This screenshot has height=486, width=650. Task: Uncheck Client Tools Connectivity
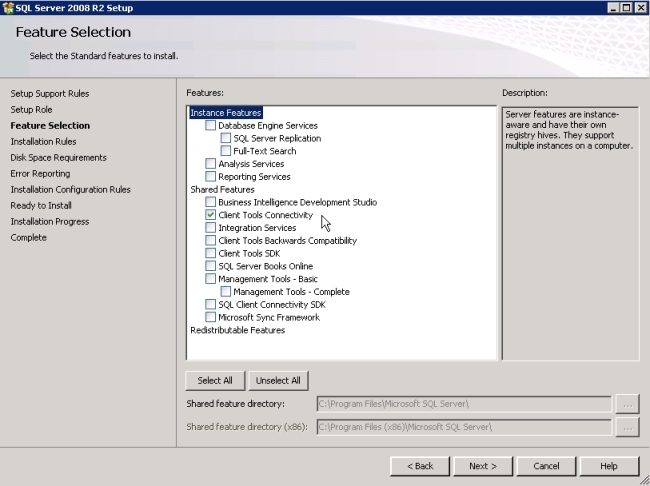211,215
